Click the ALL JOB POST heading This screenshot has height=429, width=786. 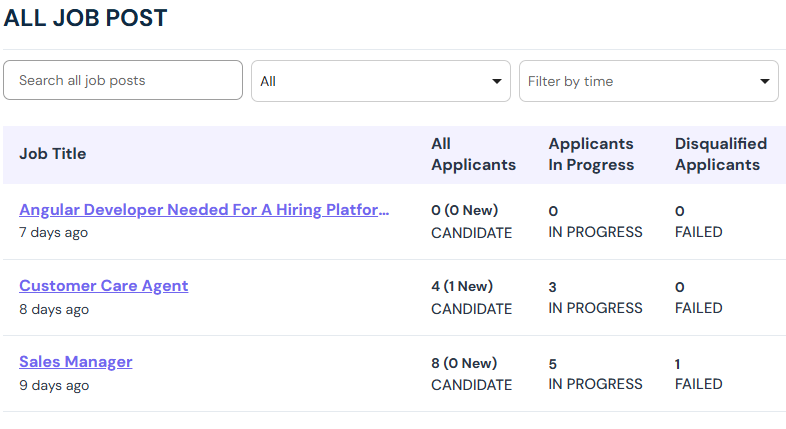click(x=85, y=18)
